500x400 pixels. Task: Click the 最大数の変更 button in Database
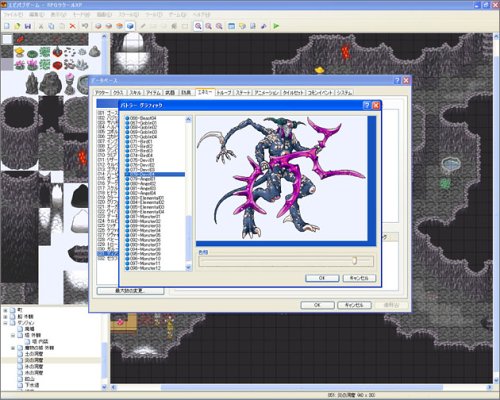130,291
